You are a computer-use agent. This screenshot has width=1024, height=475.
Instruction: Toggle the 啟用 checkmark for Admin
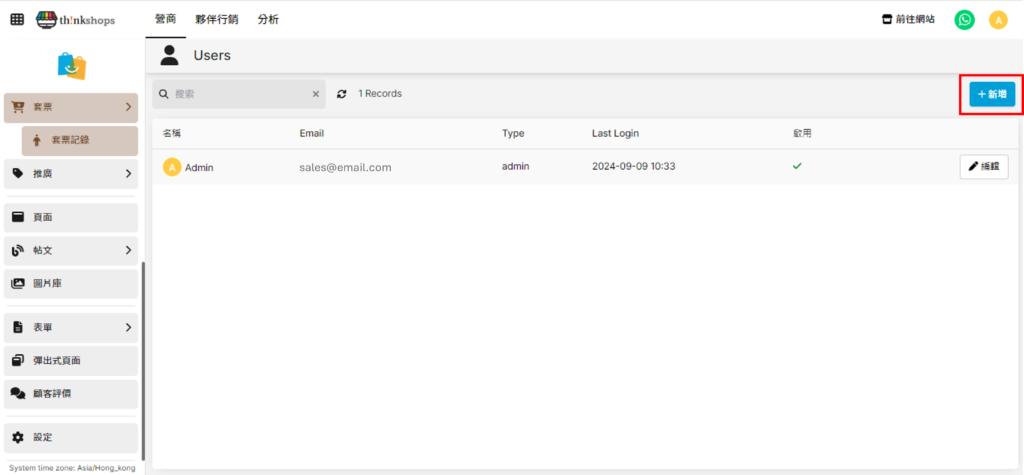797,166
